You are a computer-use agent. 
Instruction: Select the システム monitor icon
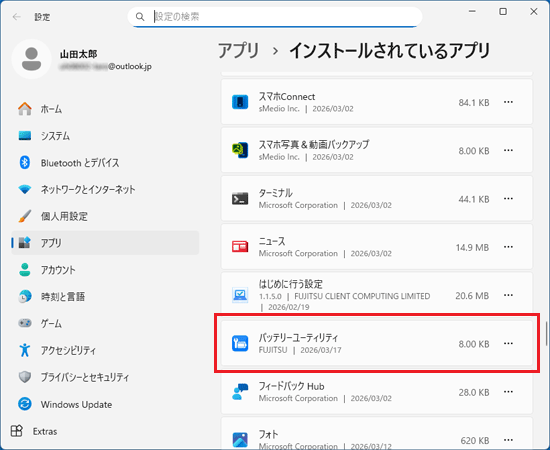[x=25, y=135]
